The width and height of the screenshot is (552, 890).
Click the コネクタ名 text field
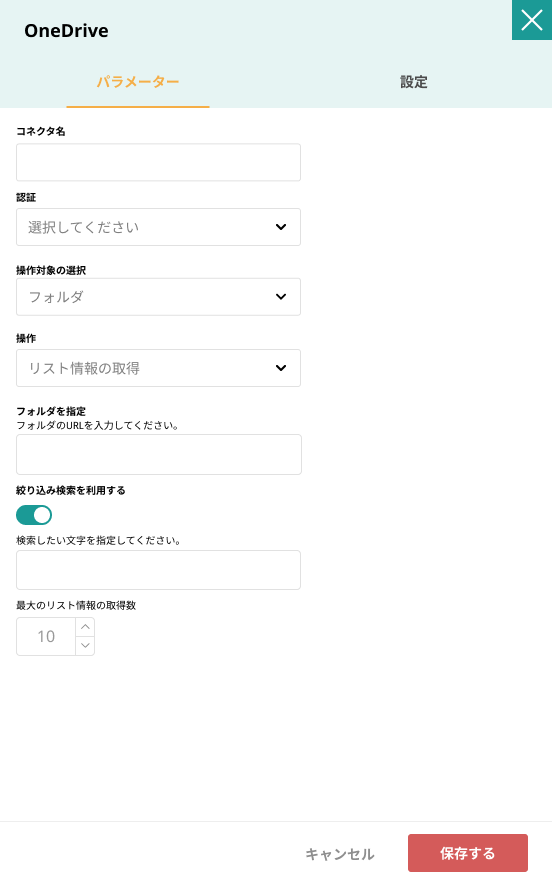click(x=158, y=162)
